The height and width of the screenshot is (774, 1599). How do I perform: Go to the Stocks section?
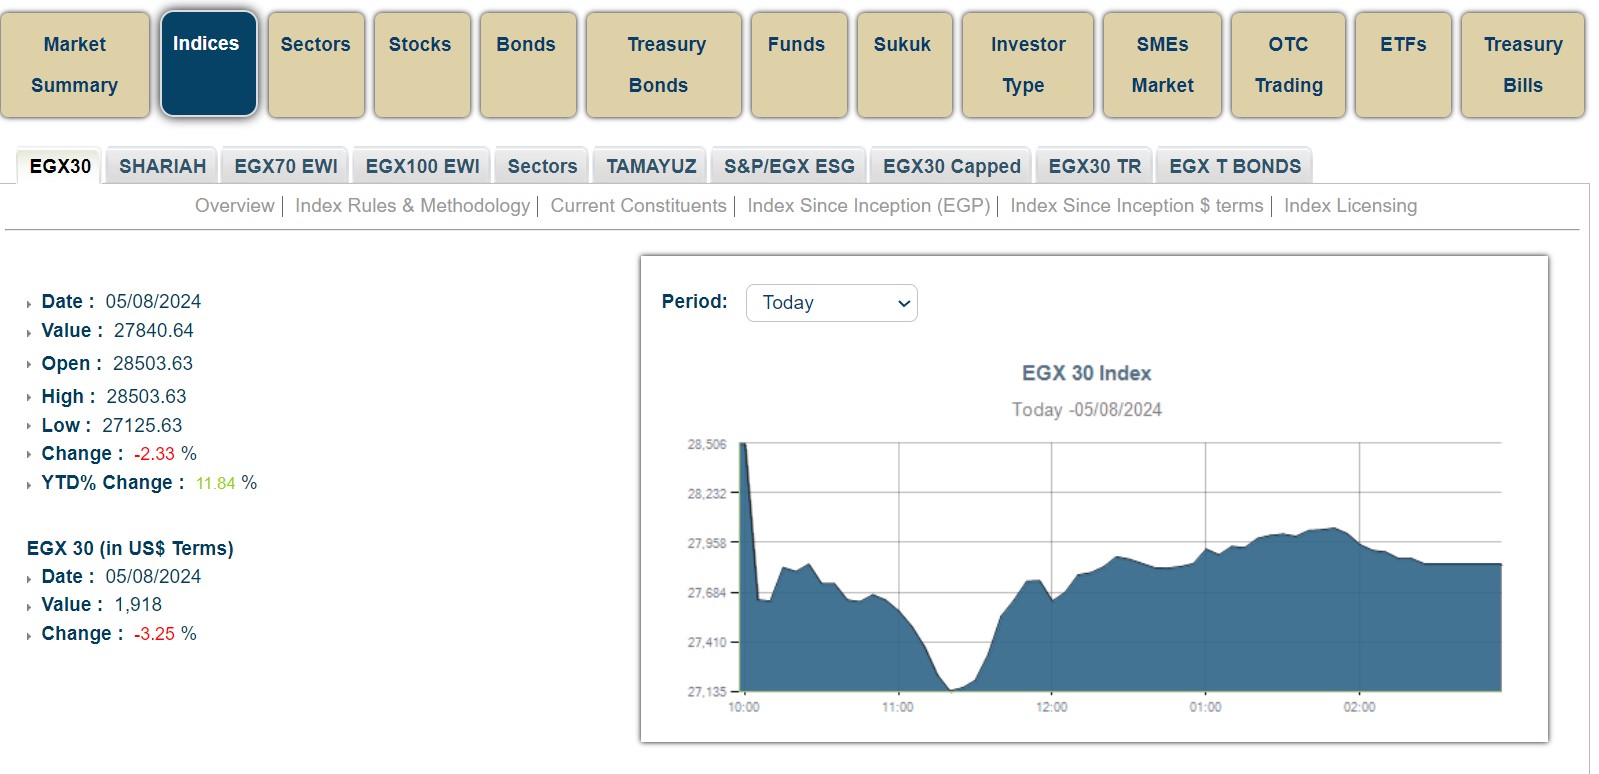pos(420,65)
